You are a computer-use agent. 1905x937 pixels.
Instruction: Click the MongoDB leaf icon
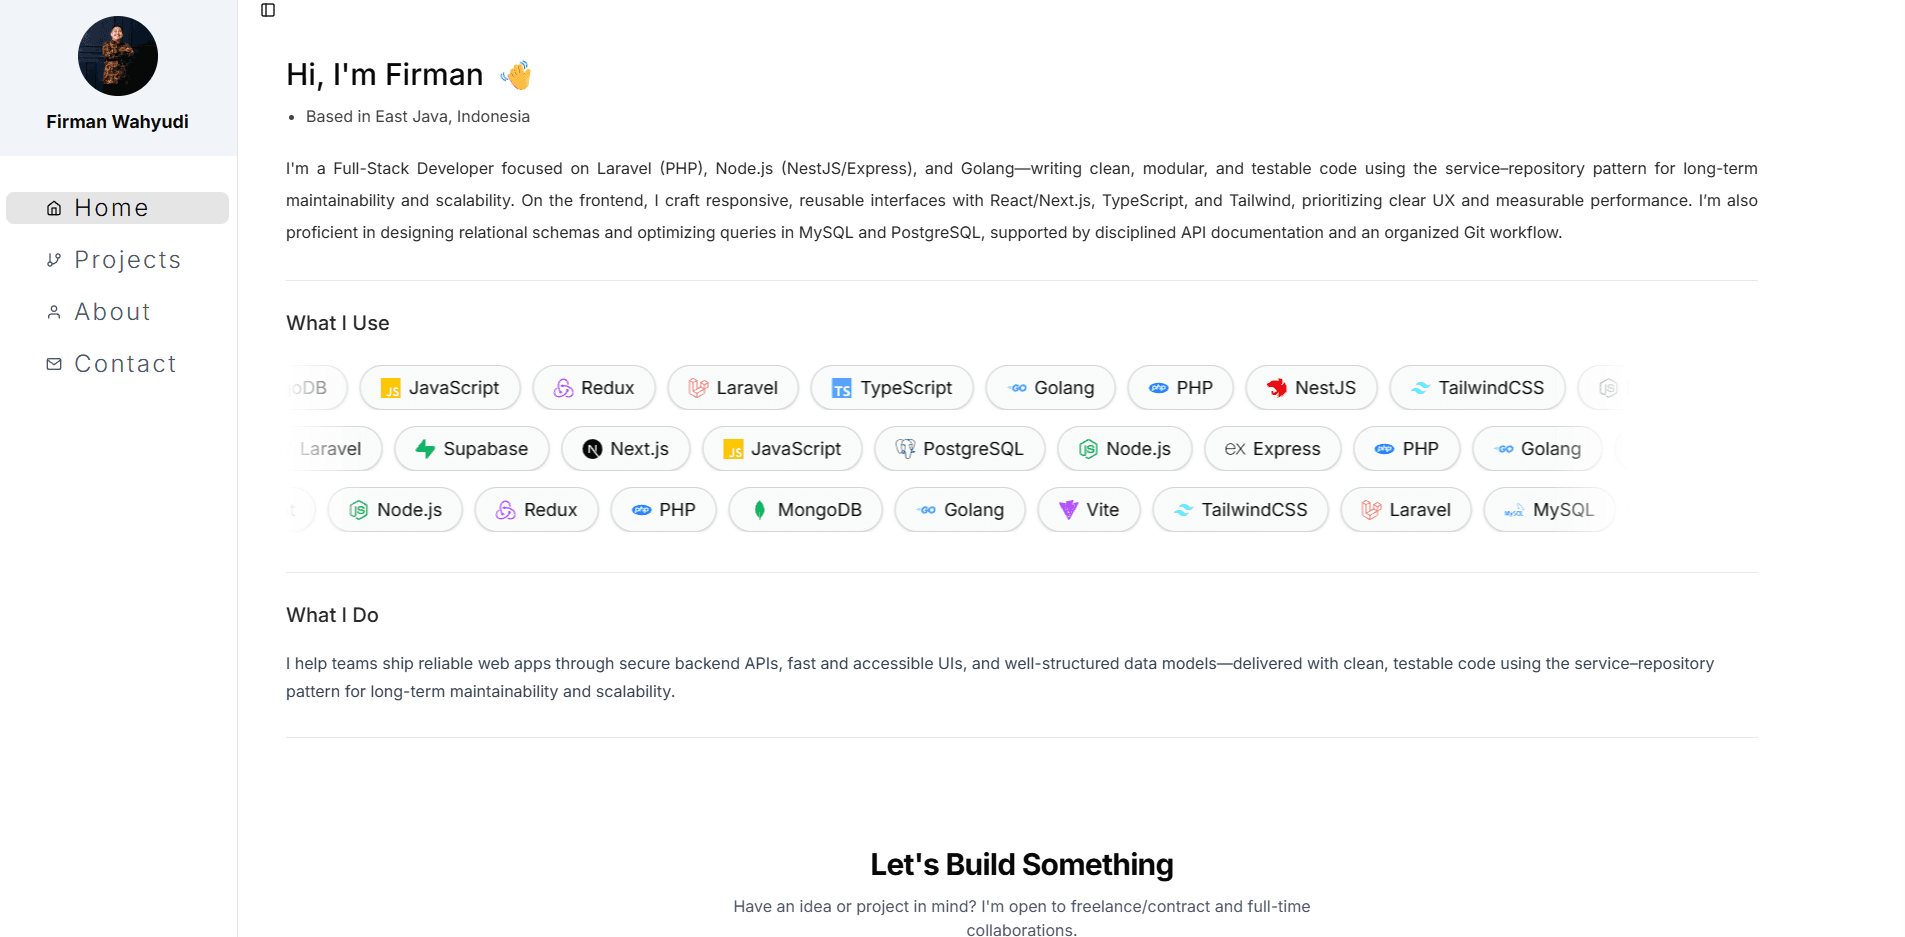[x=760, y=510]
